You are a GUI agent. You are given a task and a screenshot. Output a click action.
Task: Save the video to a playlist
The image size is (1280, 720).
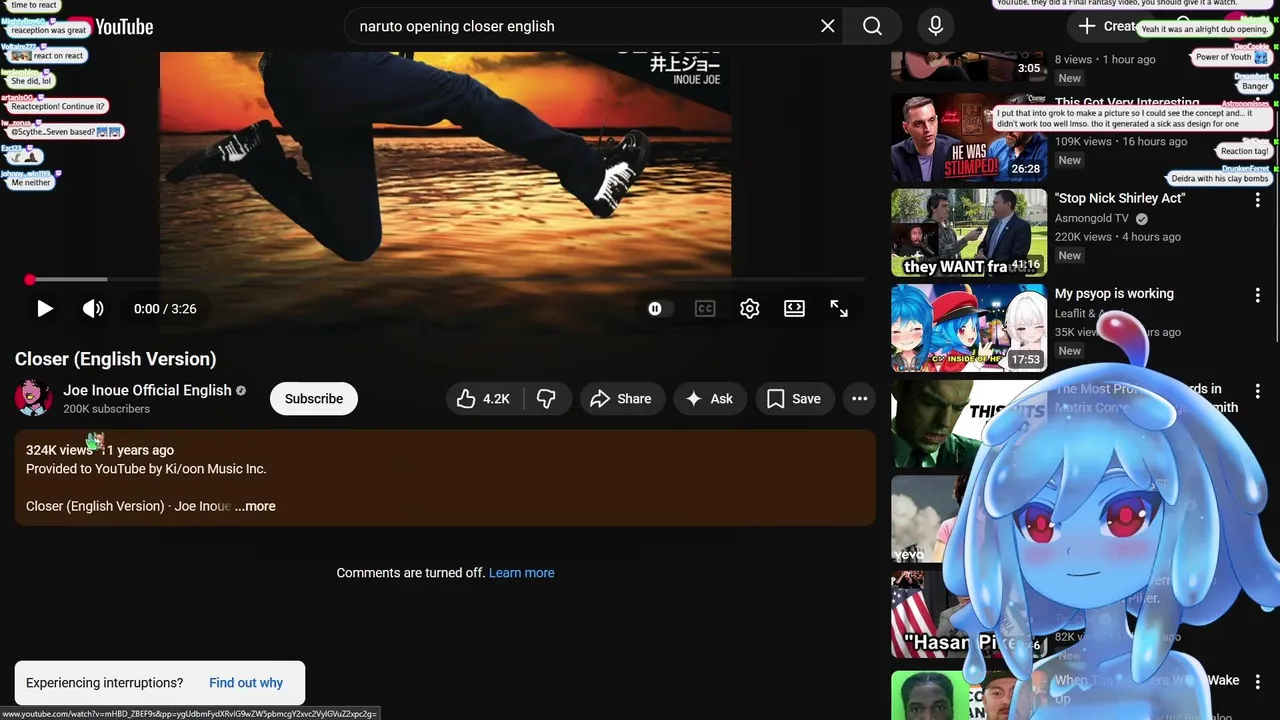pyautogui.click(x=794, y=398)
